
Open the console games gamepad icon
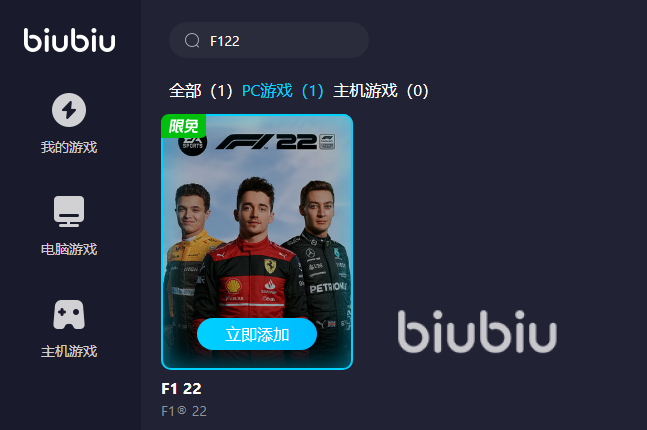pos(69,314)
